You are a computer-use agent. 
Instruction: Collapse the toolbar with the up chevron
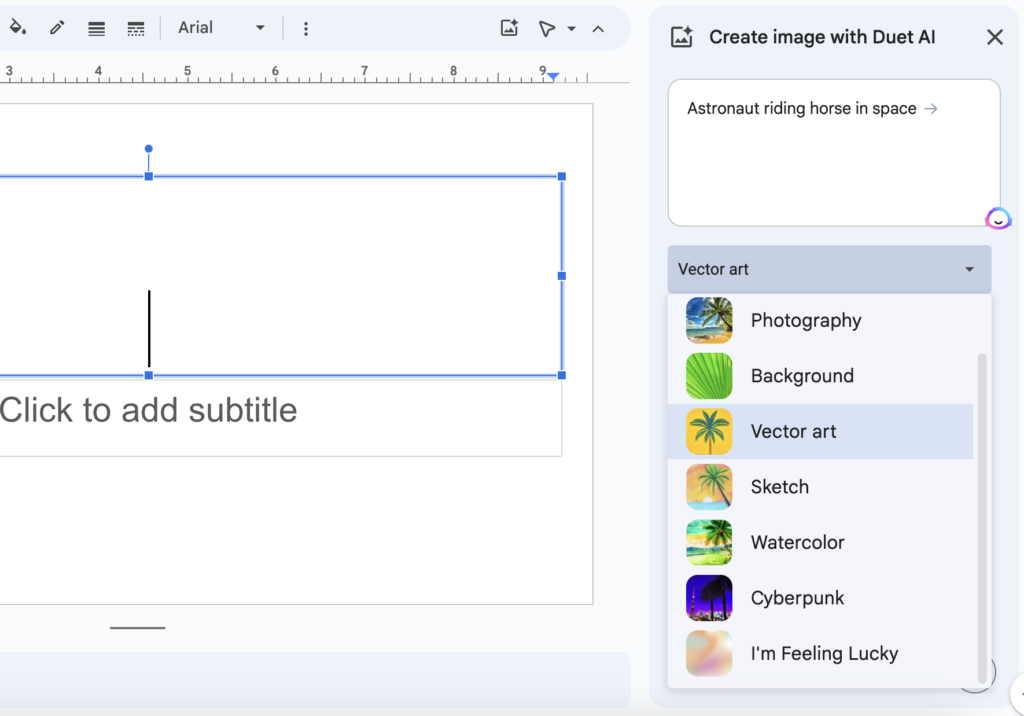click(x=598, y=28)
